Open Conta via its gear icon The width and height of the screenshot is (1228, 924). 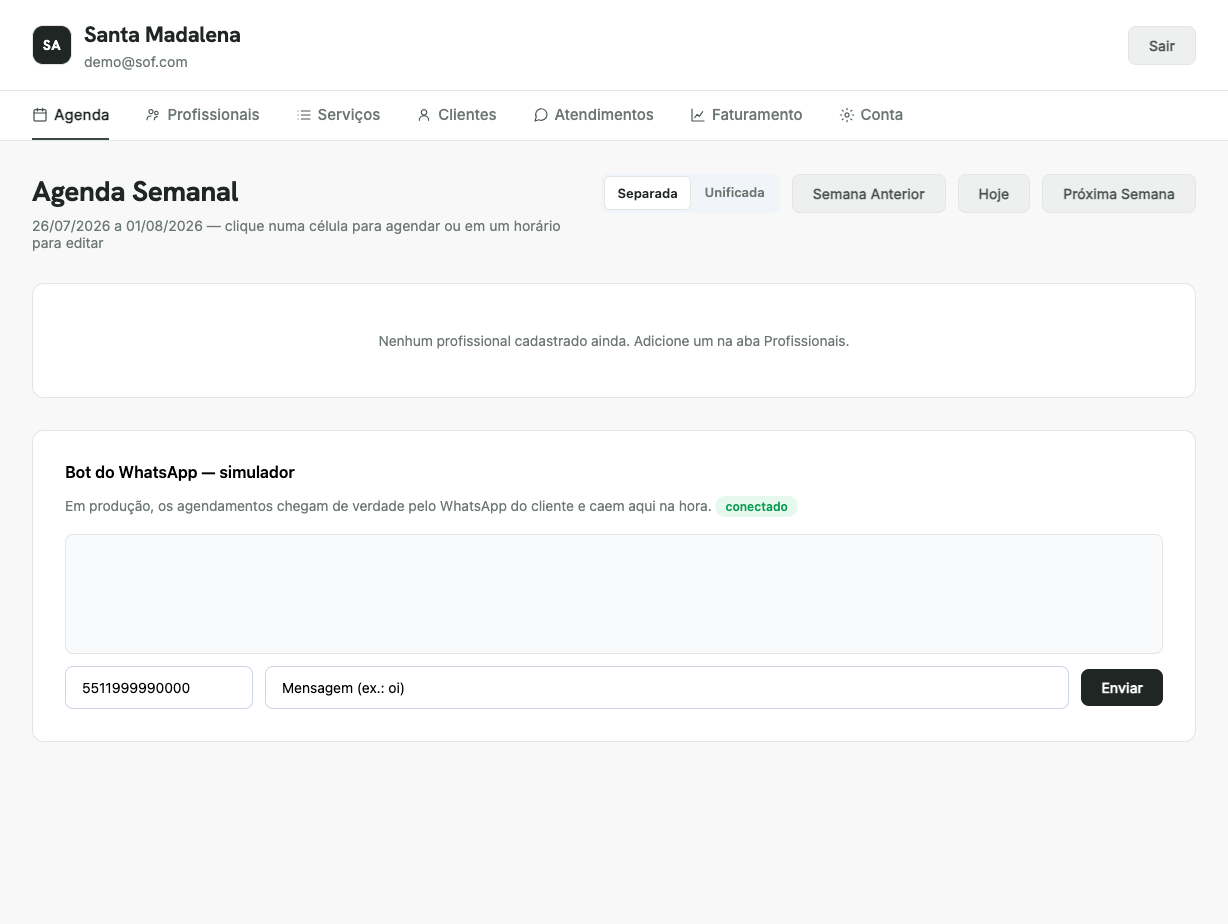tap(847, 115)
